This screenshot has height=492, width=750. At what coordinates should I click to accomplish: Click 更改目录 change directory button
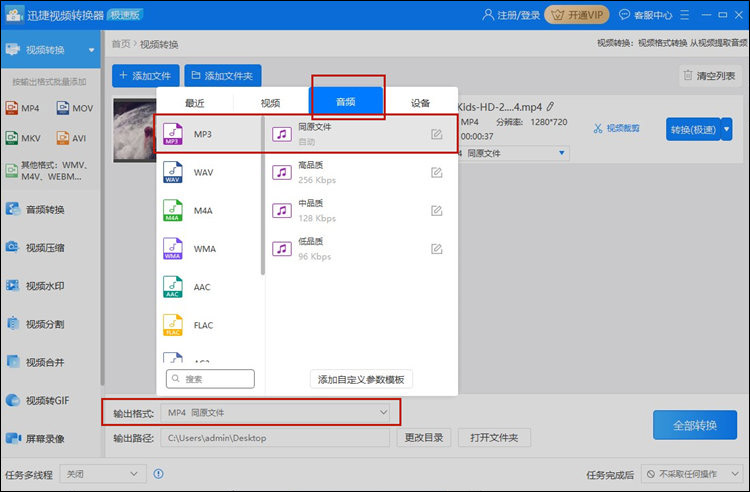click(424, 437)
